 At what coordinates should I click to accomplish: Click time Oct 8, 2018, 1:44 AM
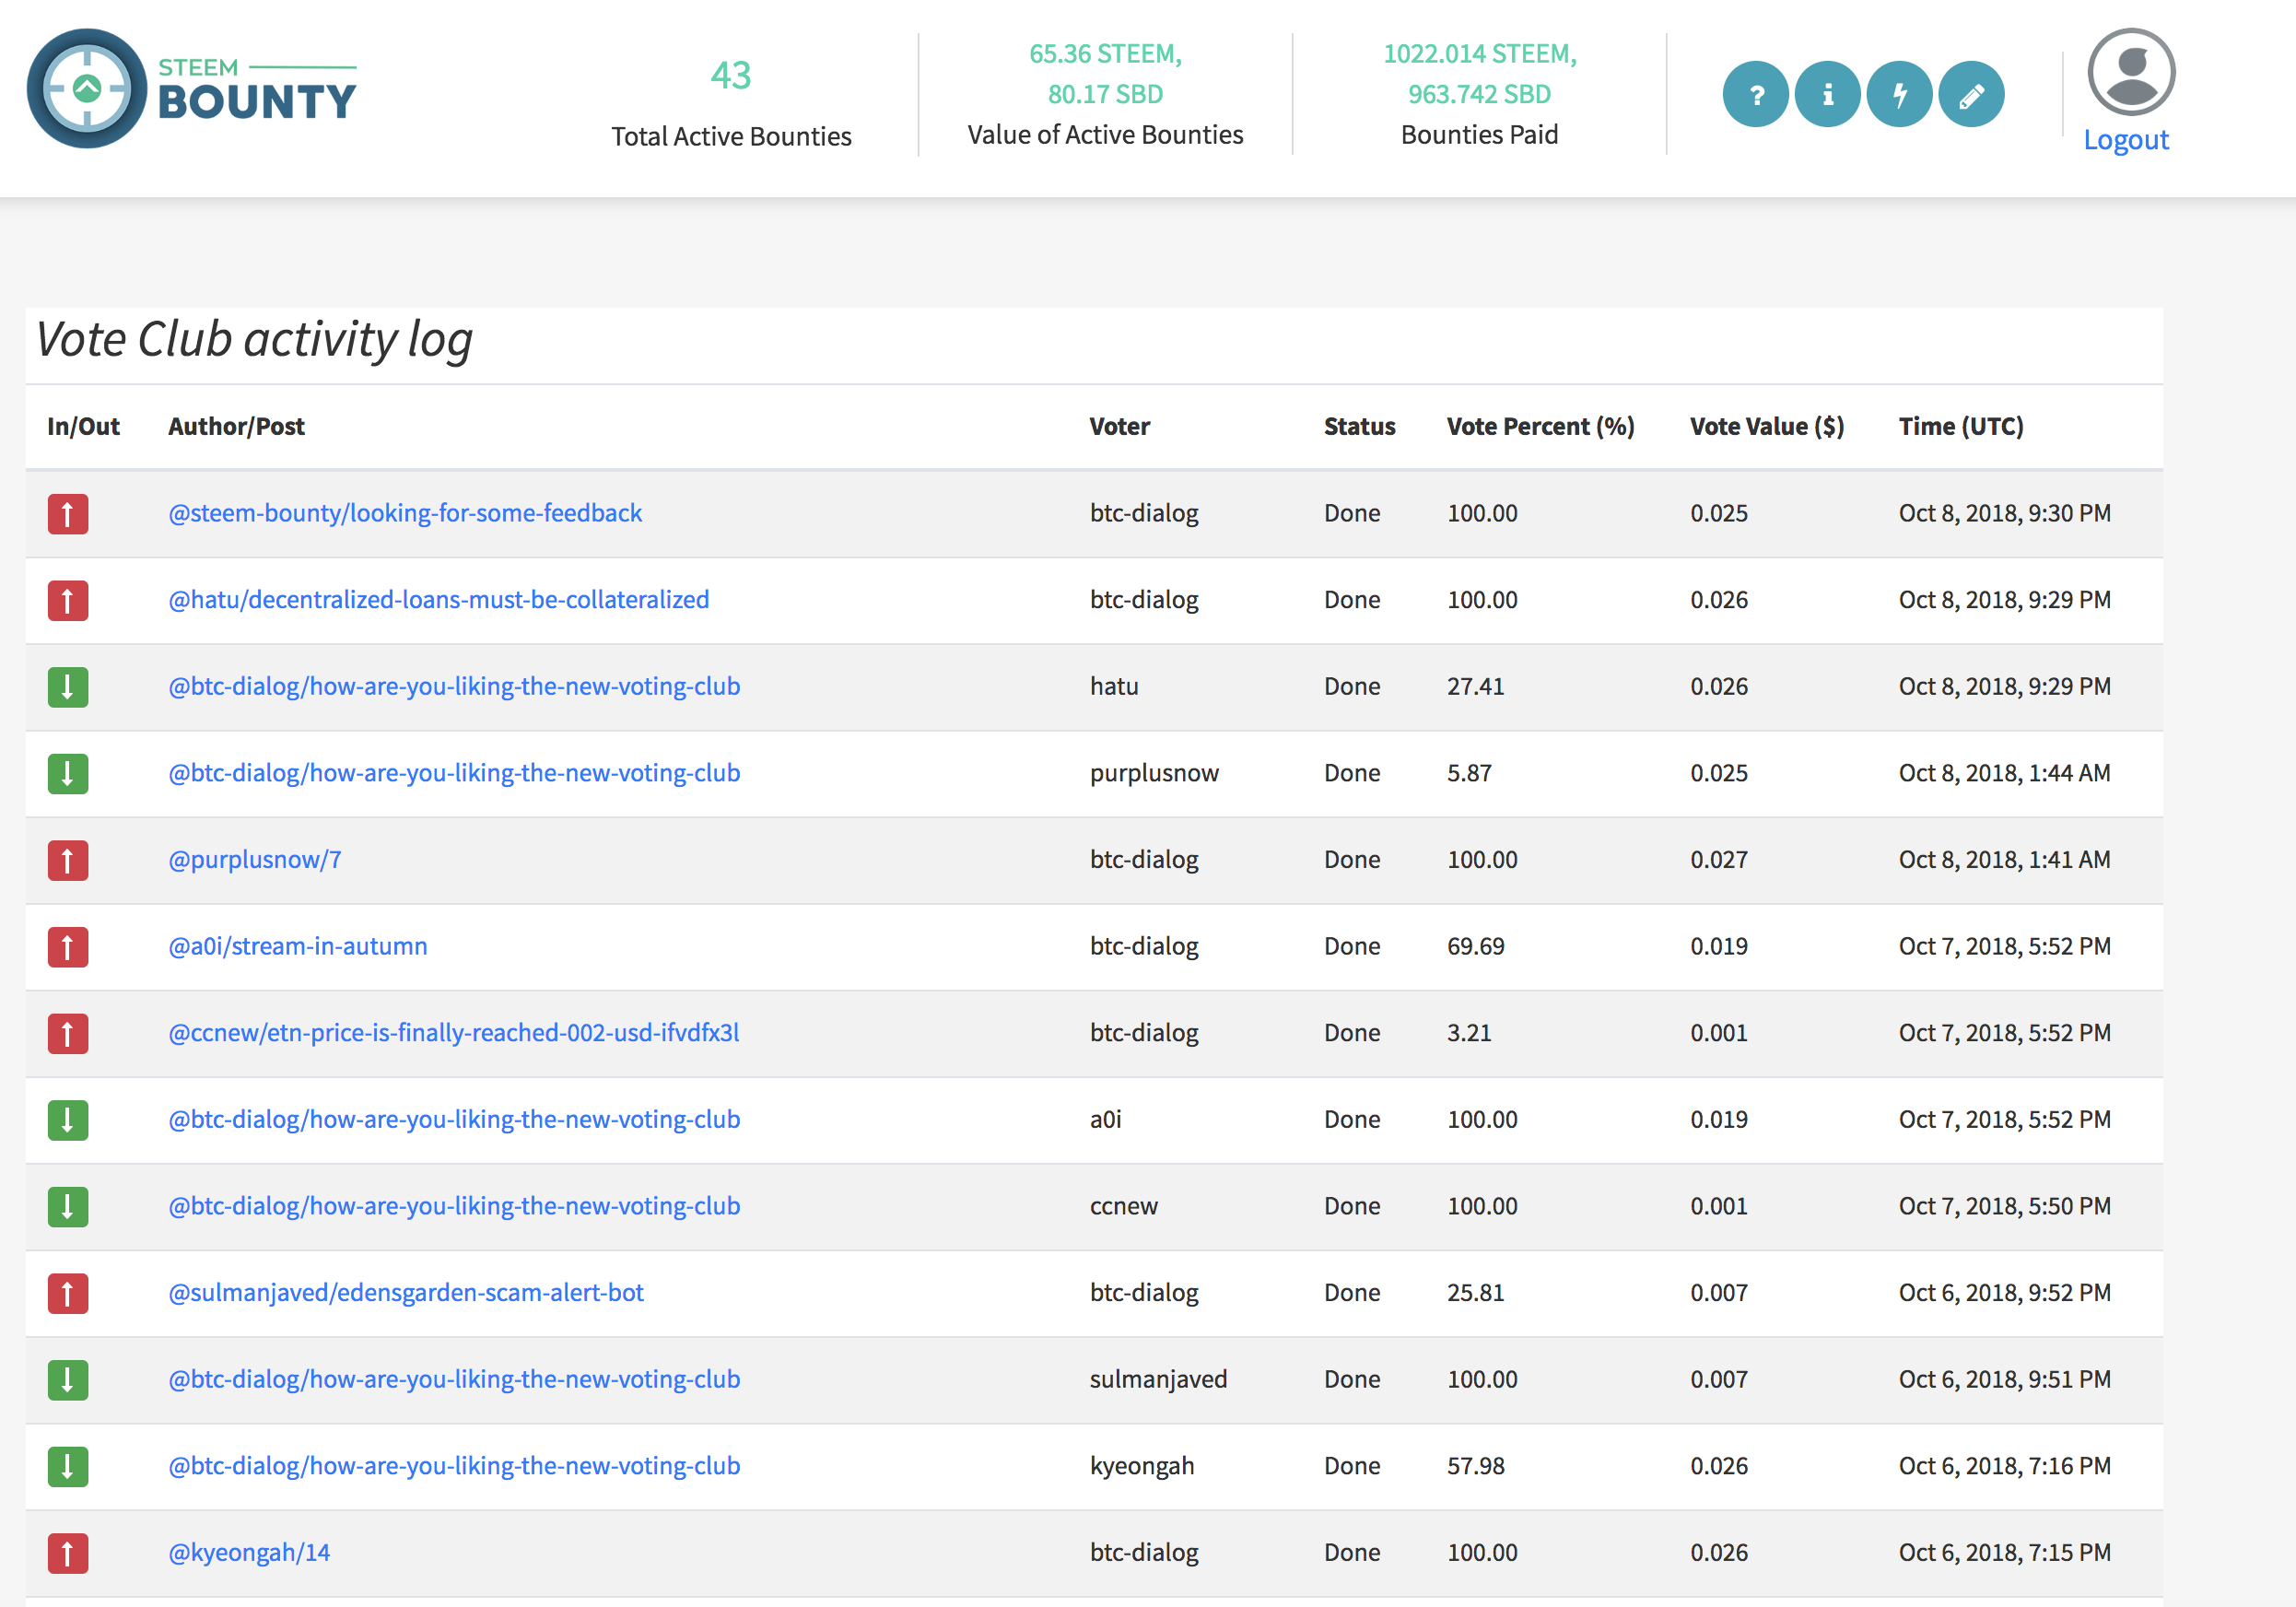tap(2004, 774)
